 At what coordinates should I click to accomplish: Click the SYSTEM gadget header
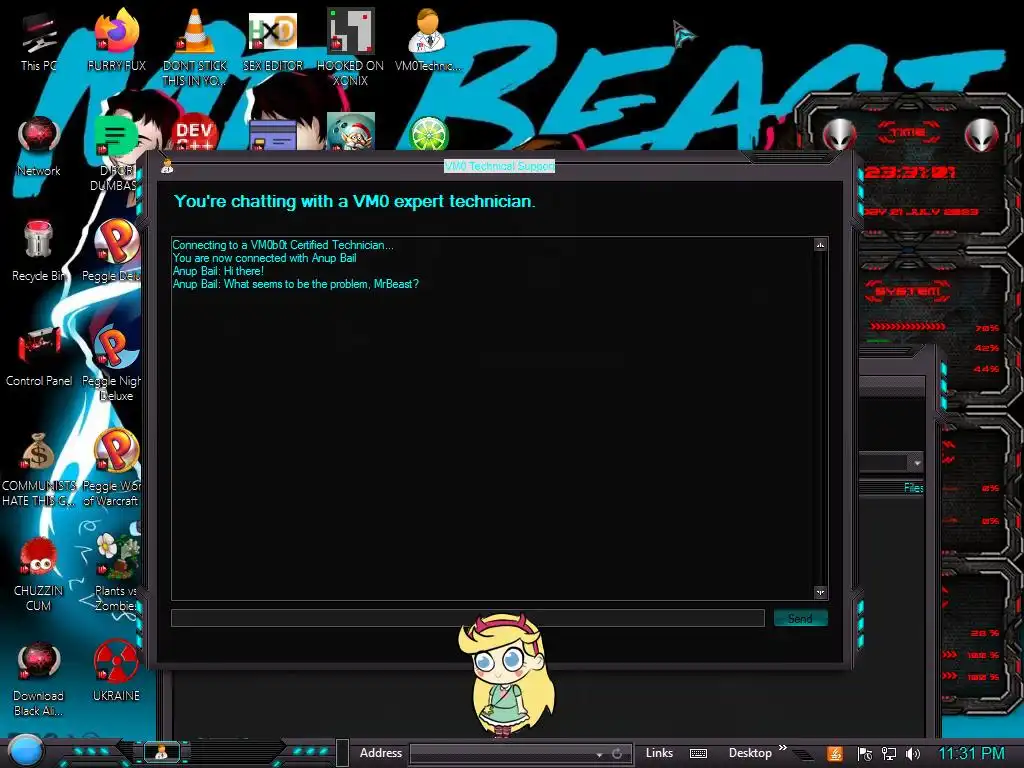click(908, 291)
